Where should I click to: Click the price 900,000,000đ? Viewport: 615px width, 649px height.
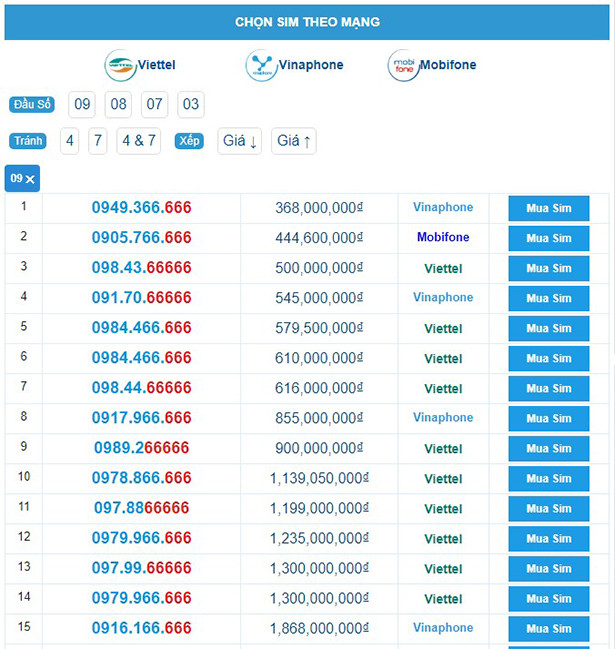[x=319, y=448]
